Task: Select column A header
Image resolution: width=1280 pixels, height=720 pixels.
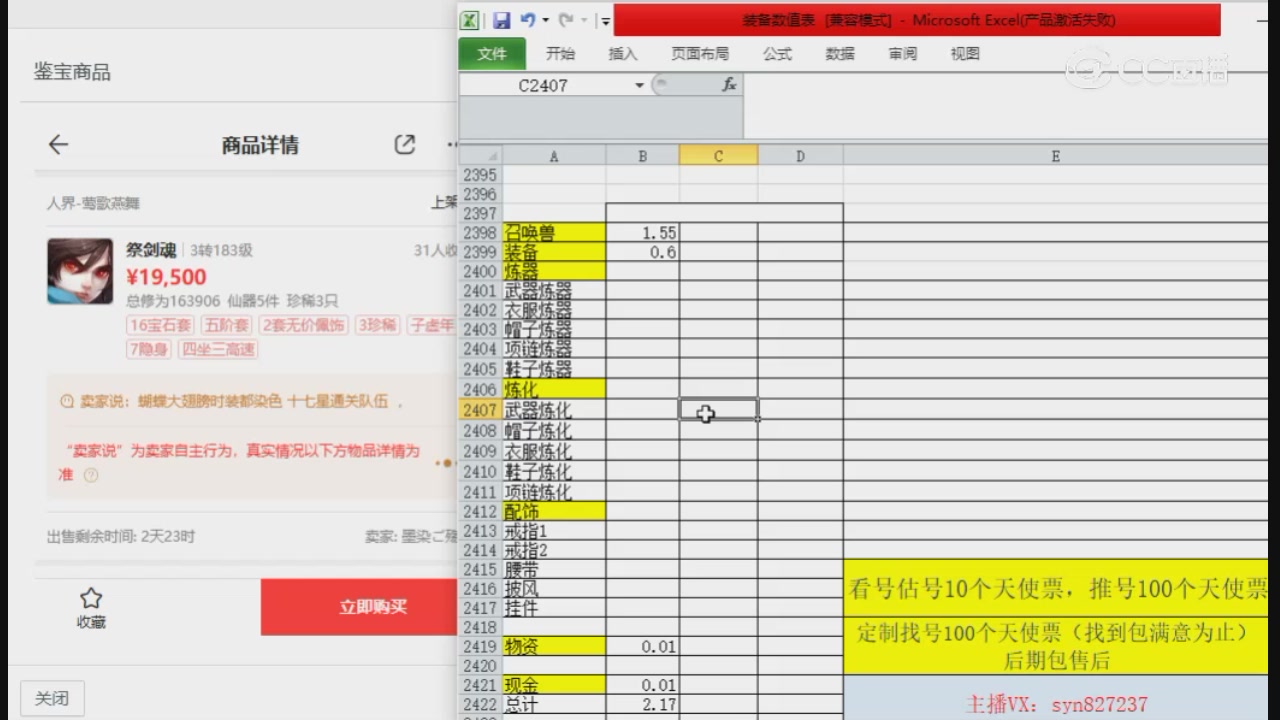Action: (554, 156)
